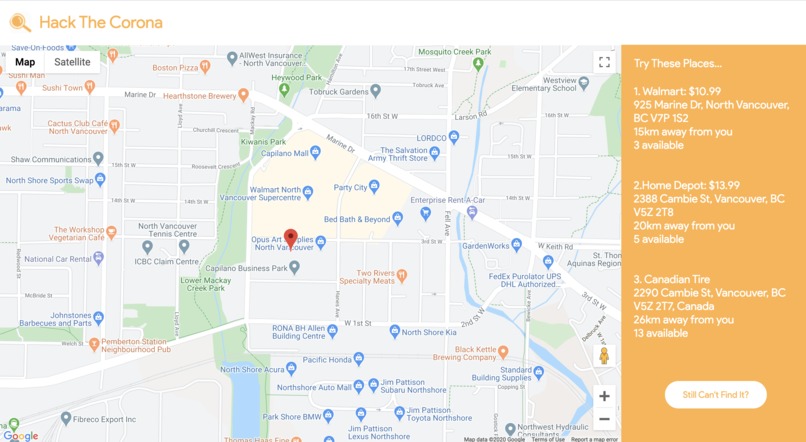Viewport: 806px width, 442px height.
Task: Click Hearthstone Brewery restaurant pin
Action: click(244, 95)
